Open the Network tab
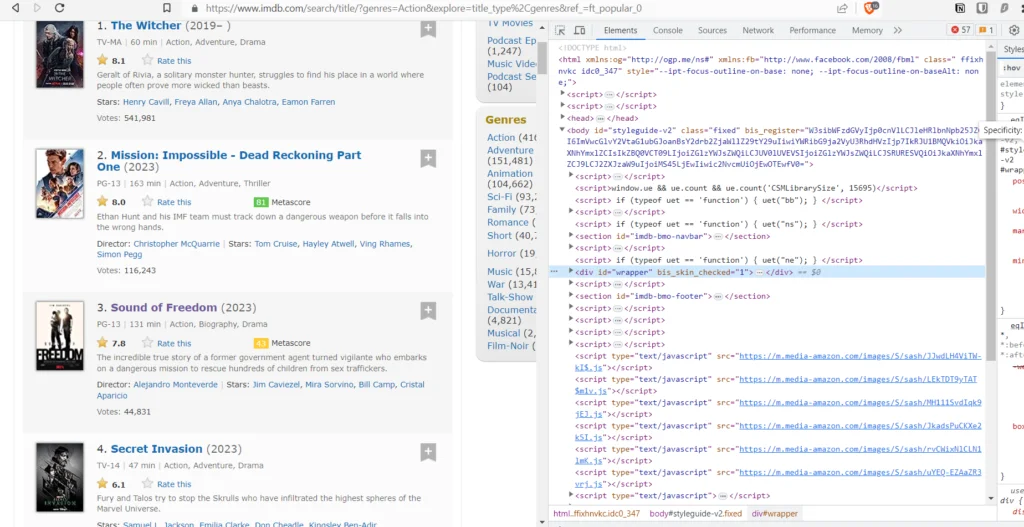Viewport: 1024px width, 527px height. pyautogui.click(x=758, y=31)
